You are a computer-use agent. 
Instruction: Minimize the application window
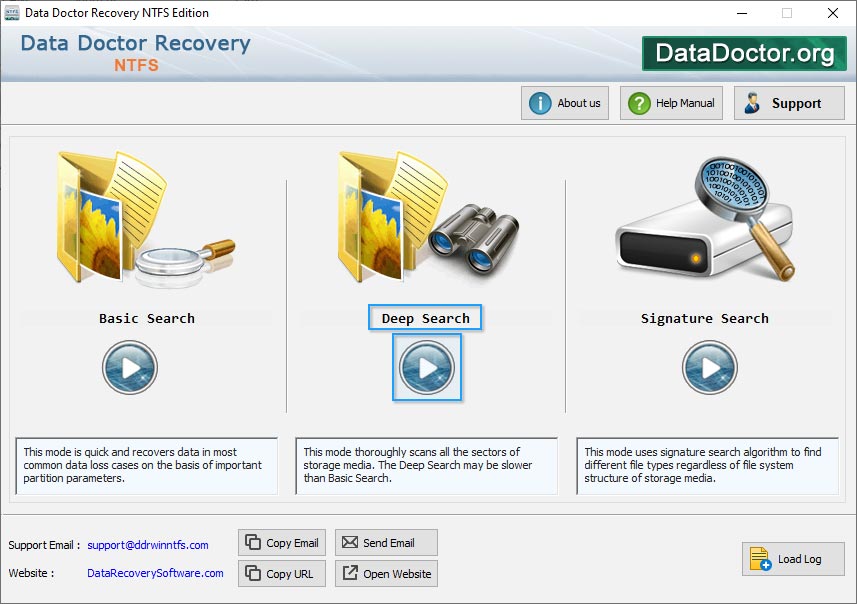(x=742, y=13)
